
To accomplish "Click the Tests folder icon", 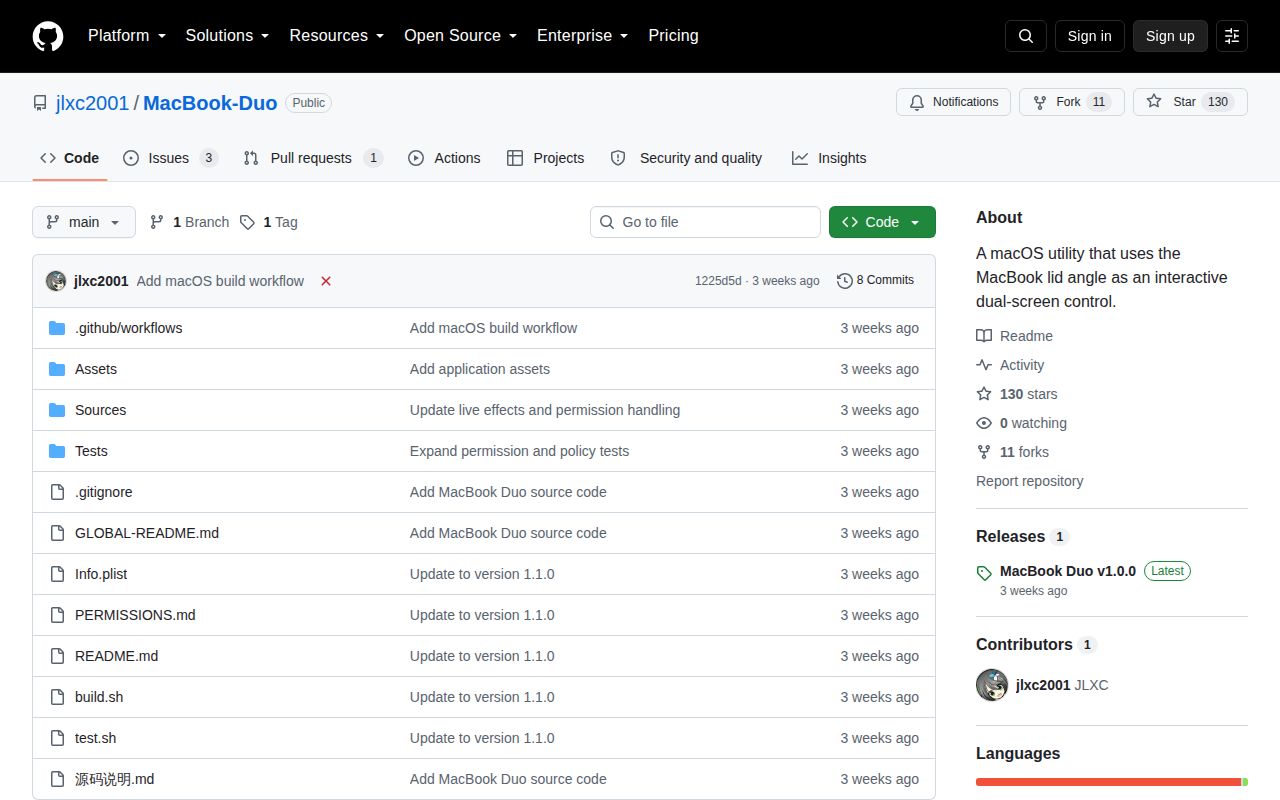I will [x=57, y=451].
